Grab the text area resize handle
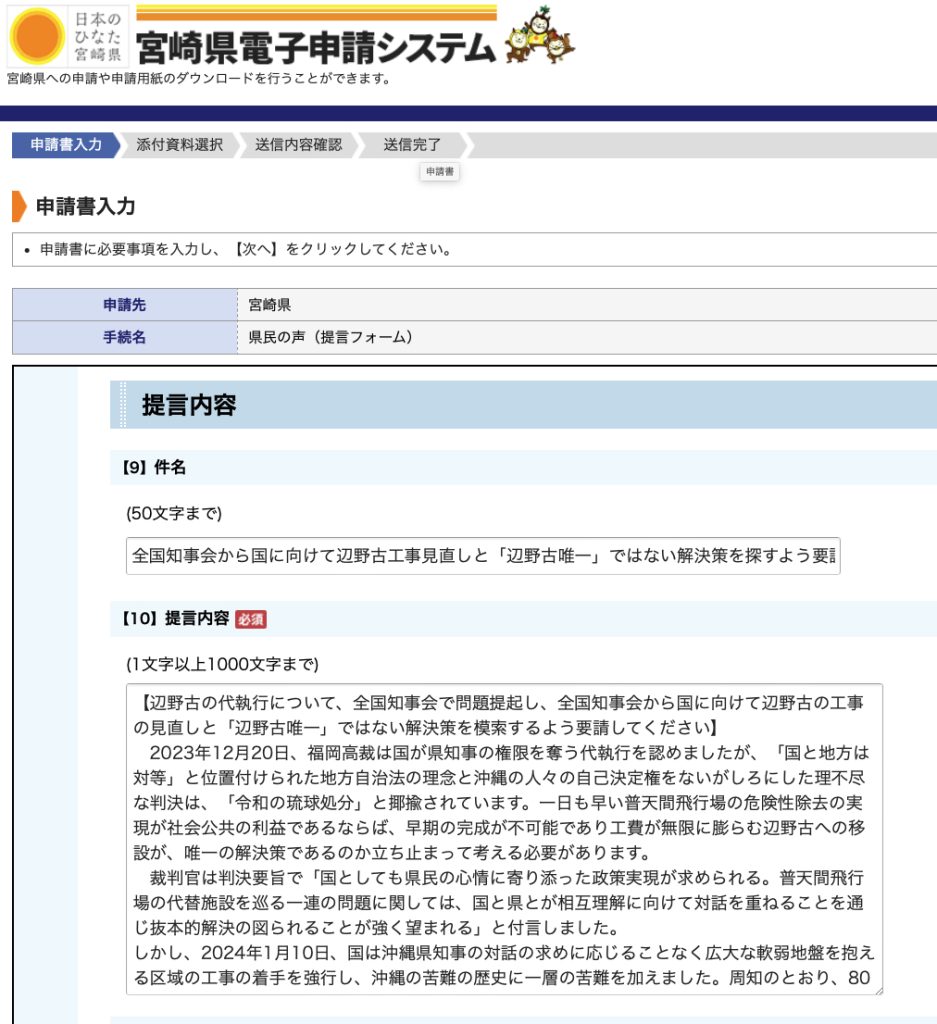The width and height of the screenshot is (937, 1024). click(x=877, y=989)
